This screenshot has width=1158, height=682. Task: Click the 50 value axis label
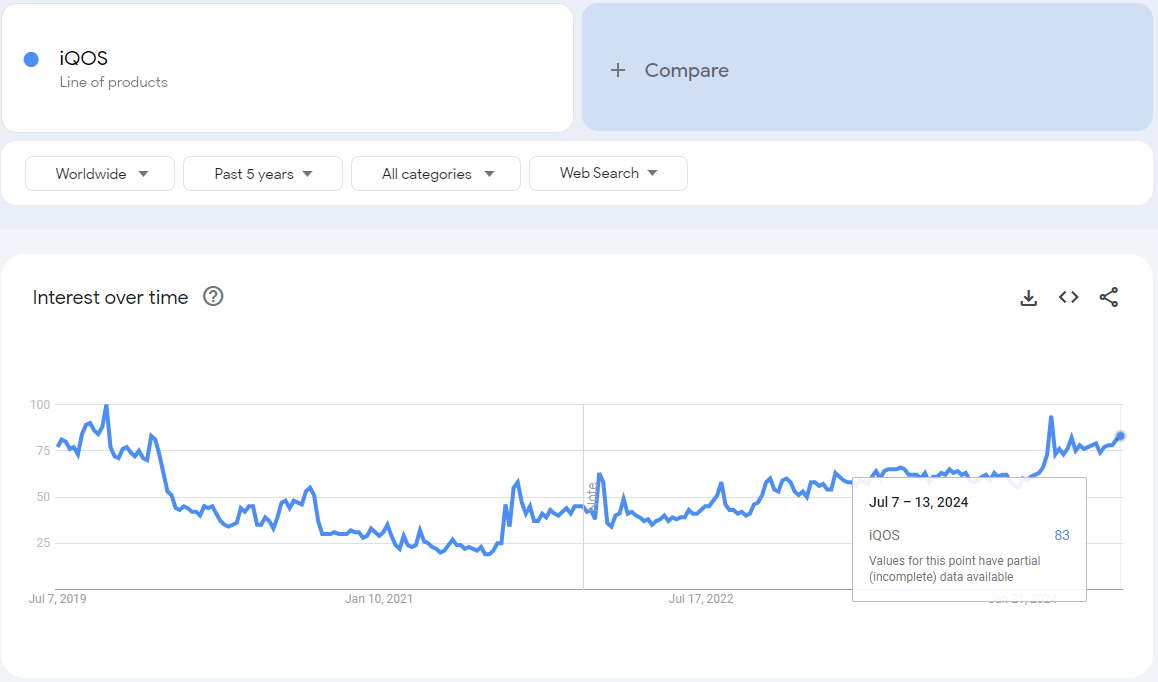click(43, 497)
